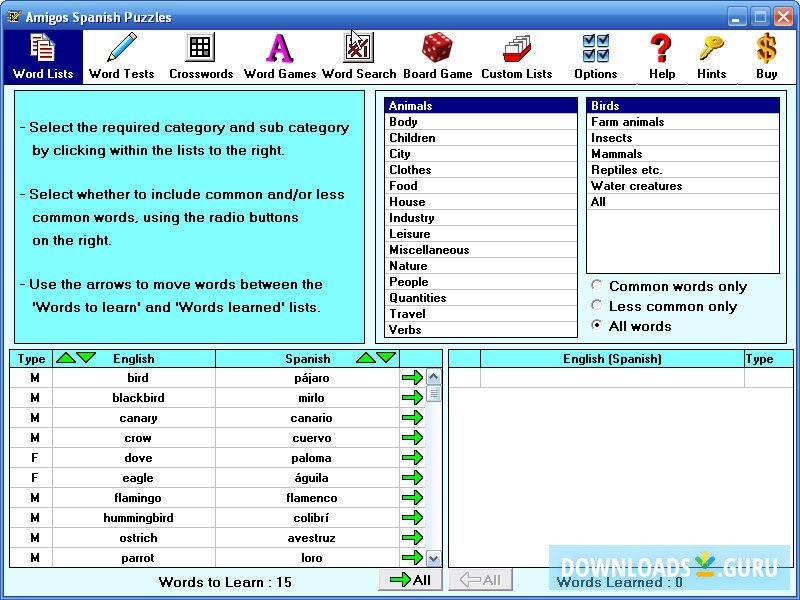Sort English column descending with down triangle
Image resolution: width=800 pixels, height=600 pixels.
86,358
